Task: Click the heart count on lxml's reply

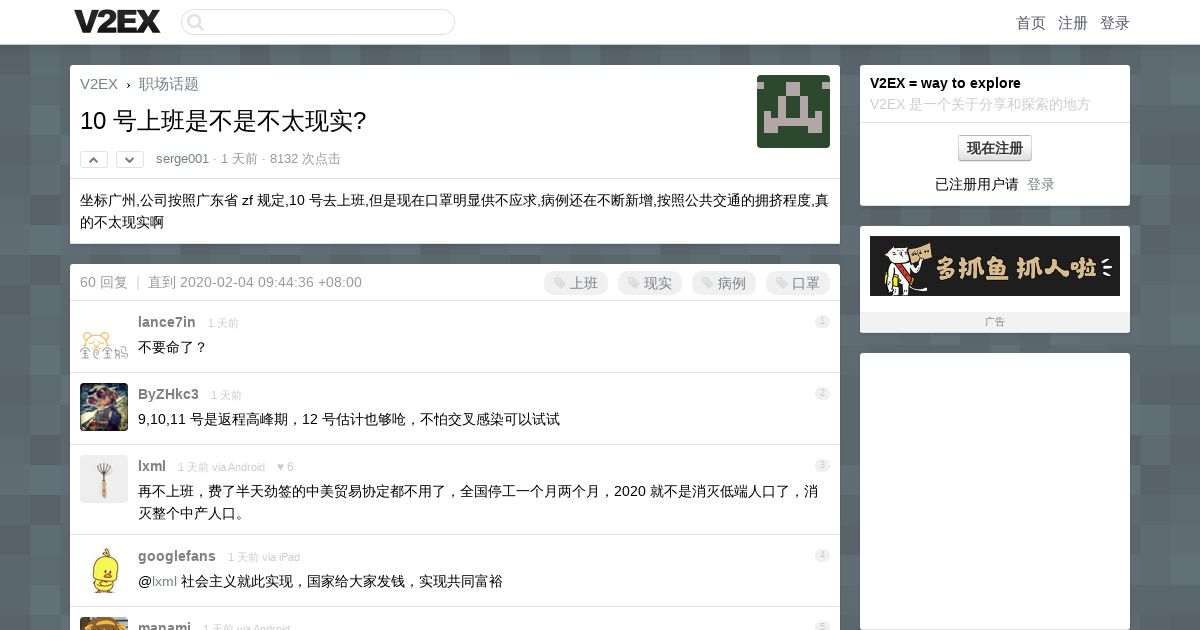Action: (285, 467)
